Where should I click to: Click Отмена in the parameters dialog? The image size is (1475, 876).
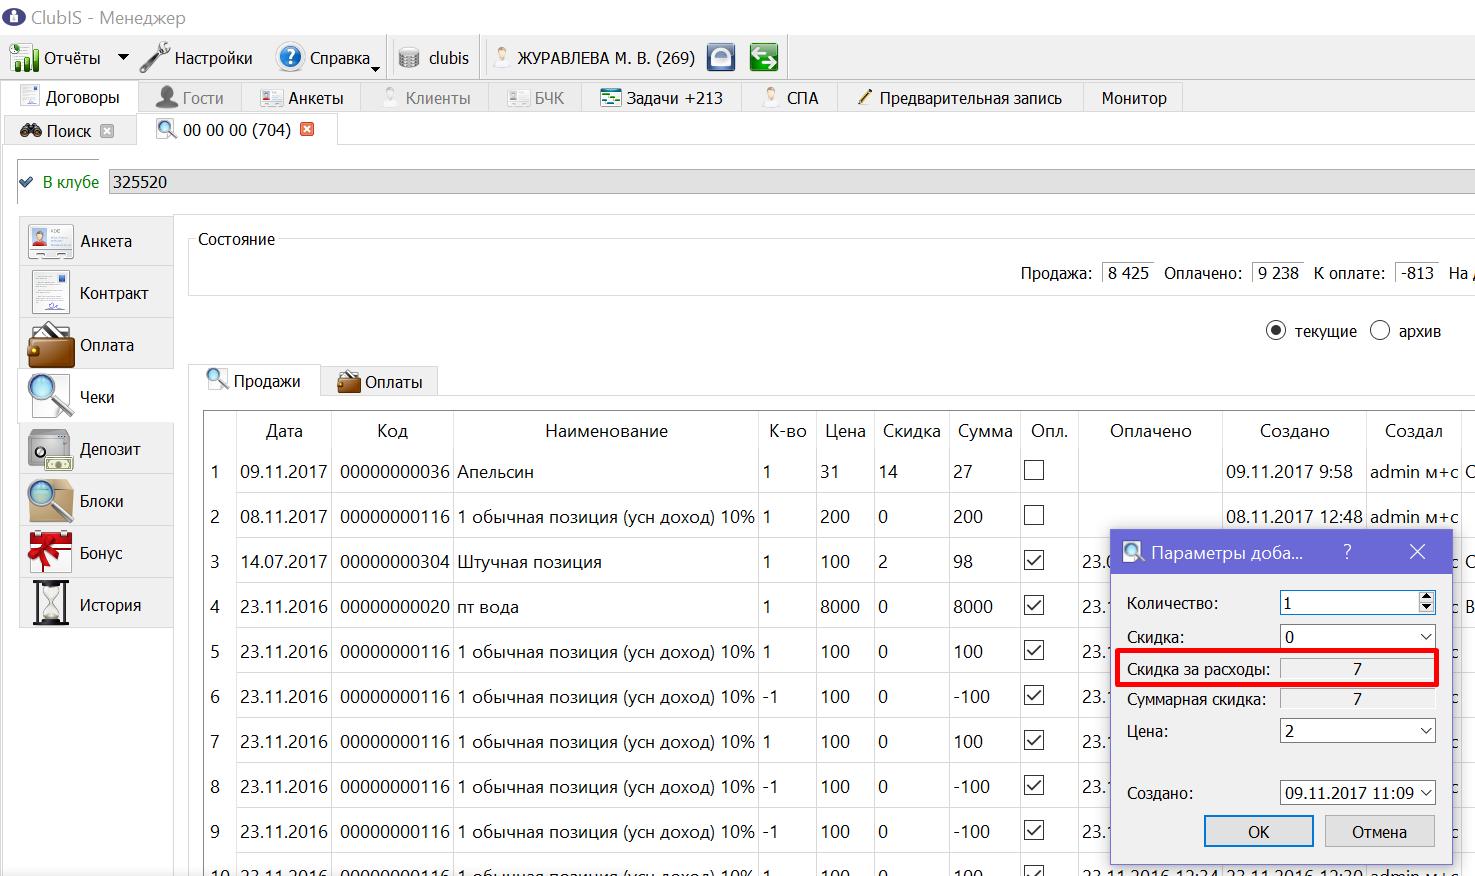tap(1379, 831)
